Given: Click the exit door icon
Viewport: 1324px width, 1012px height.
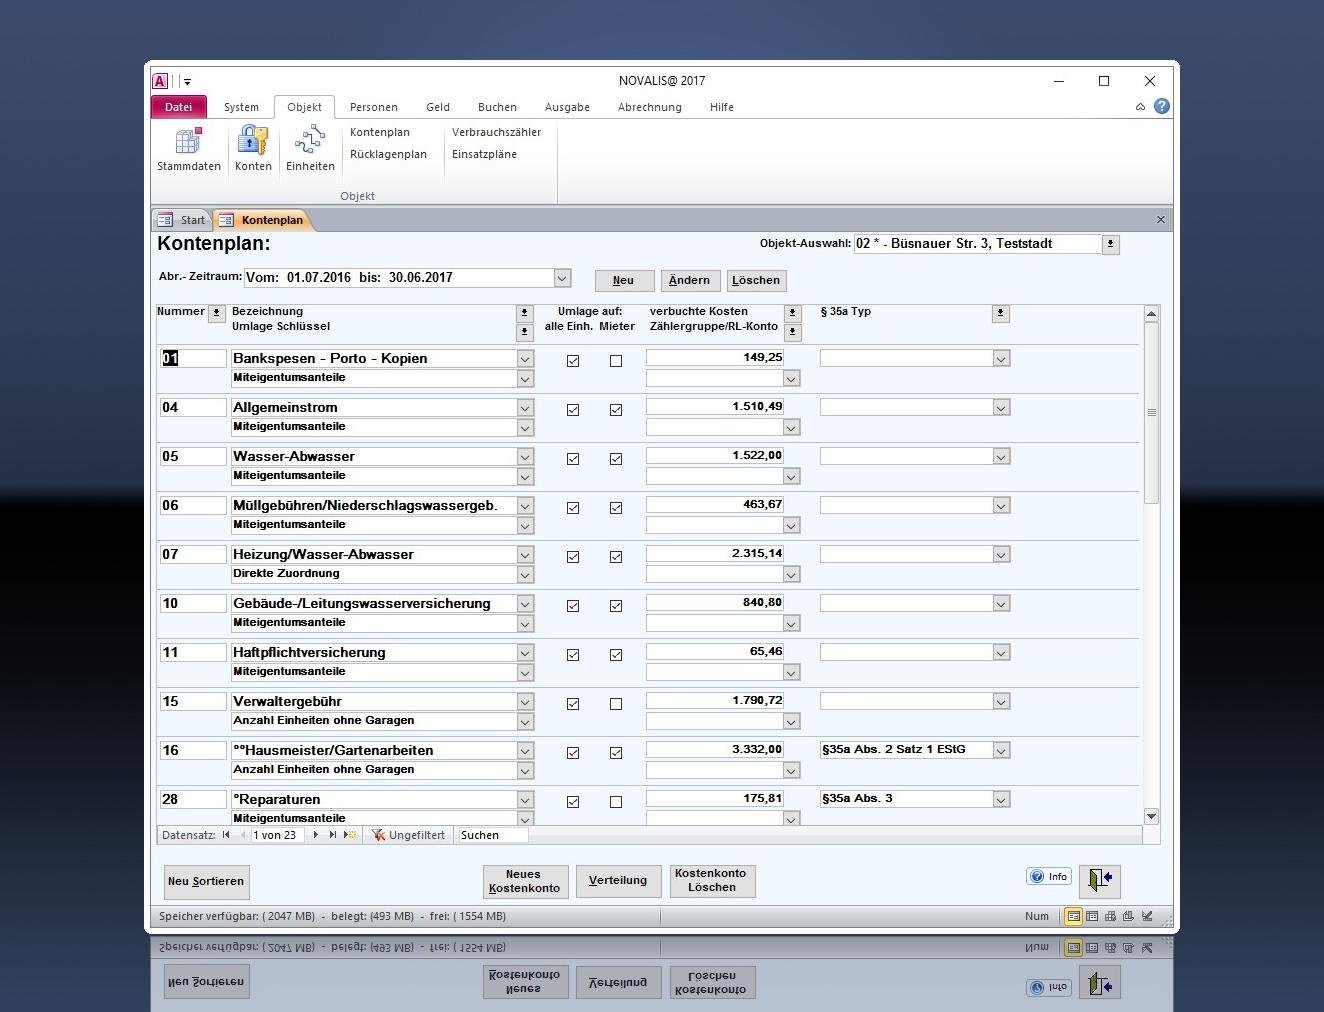Looking at the screenshot, I should pyautogui.click(x=1099, y=880).
